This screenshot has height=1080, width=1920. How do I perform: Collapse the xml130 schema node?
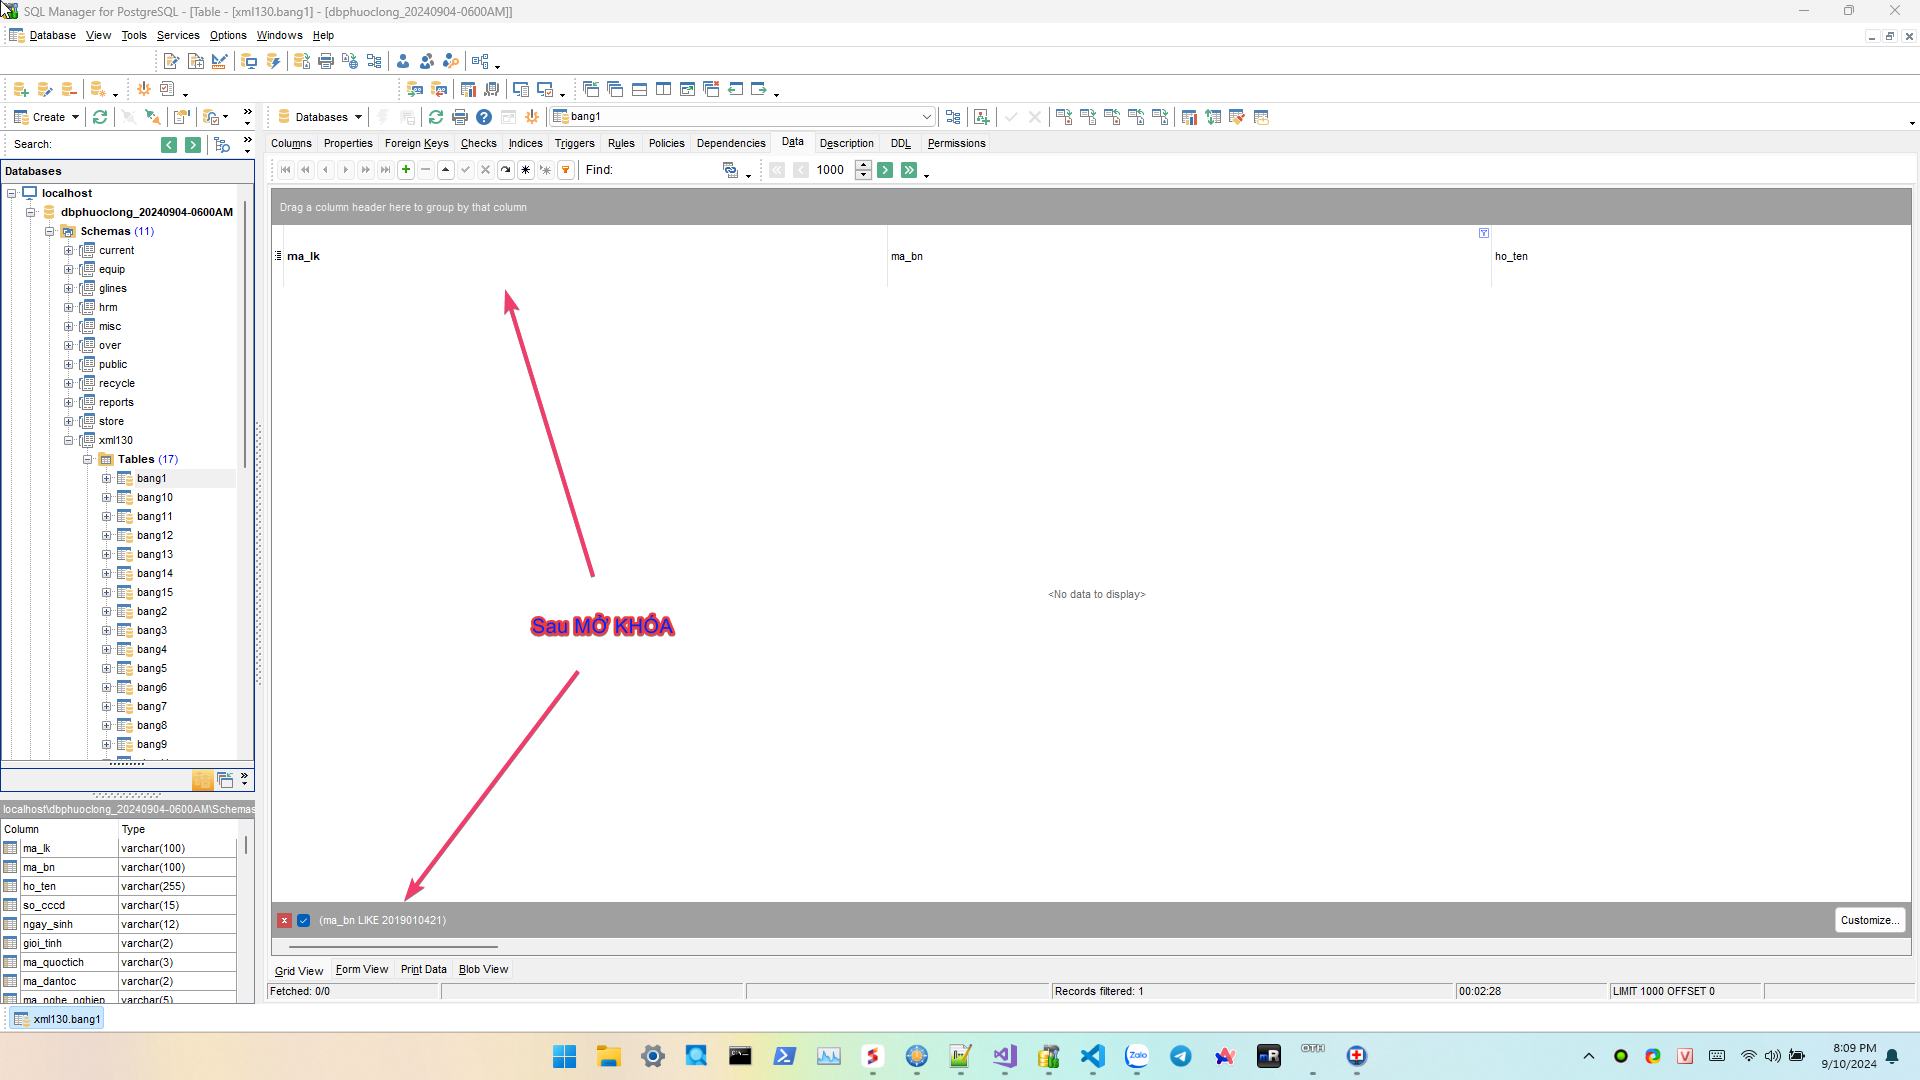(69, 440)
